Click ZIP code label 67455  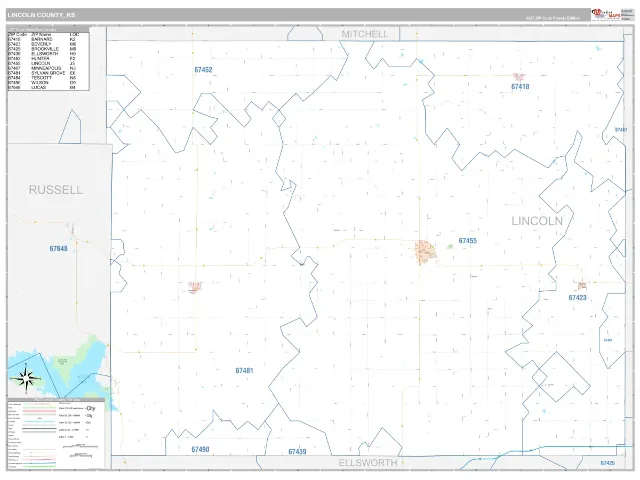467,241
